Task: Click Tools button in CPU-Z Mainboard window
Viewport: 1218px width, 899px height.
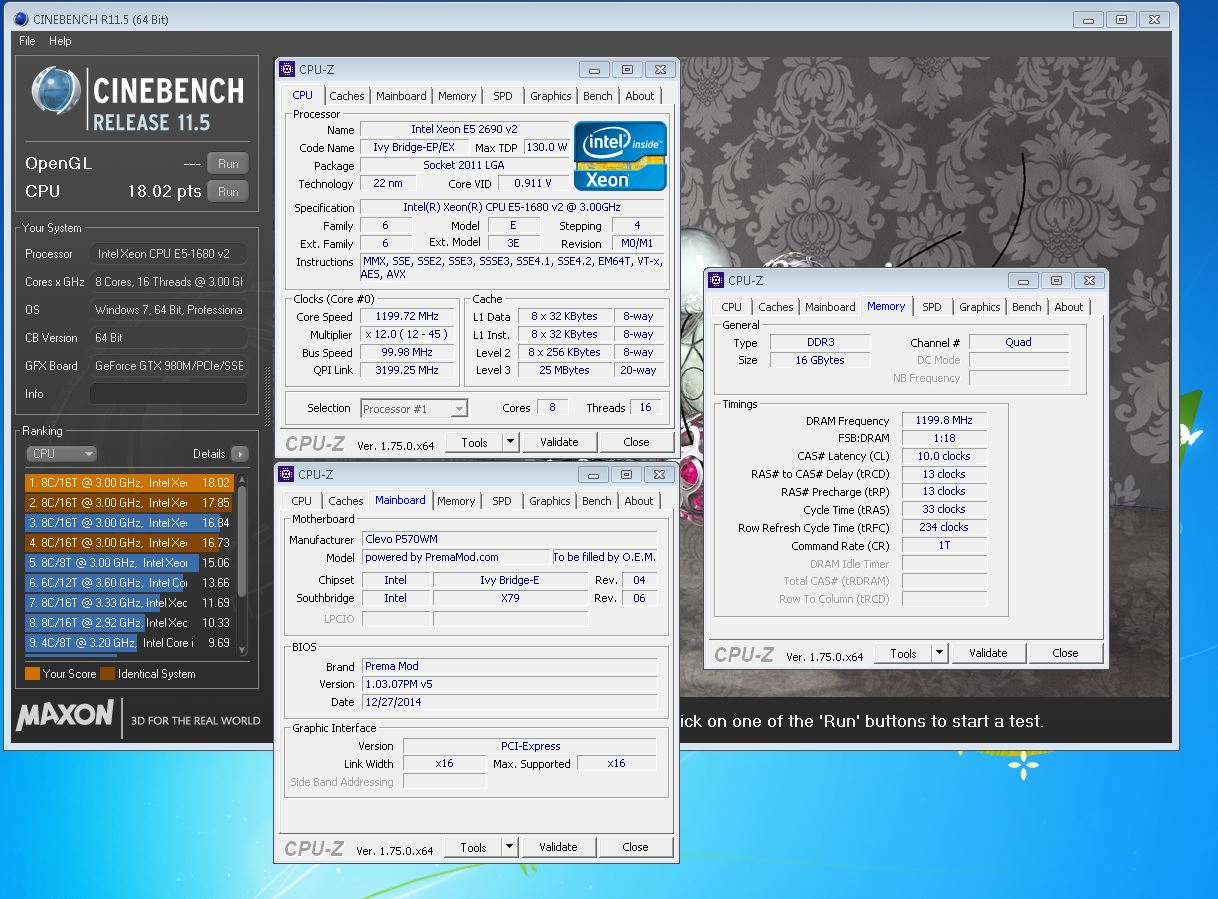Action: pyautogui.click(x=473, y=847)
